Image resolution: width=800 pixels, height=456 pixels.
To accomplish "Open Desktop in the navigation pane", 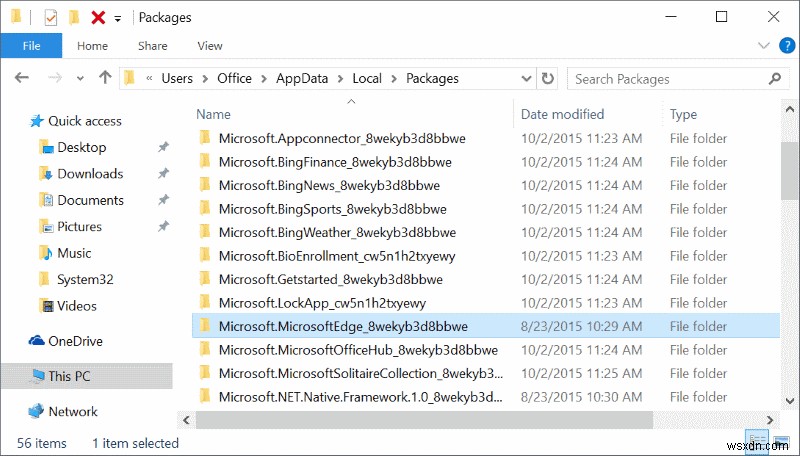I will [82, 147].
